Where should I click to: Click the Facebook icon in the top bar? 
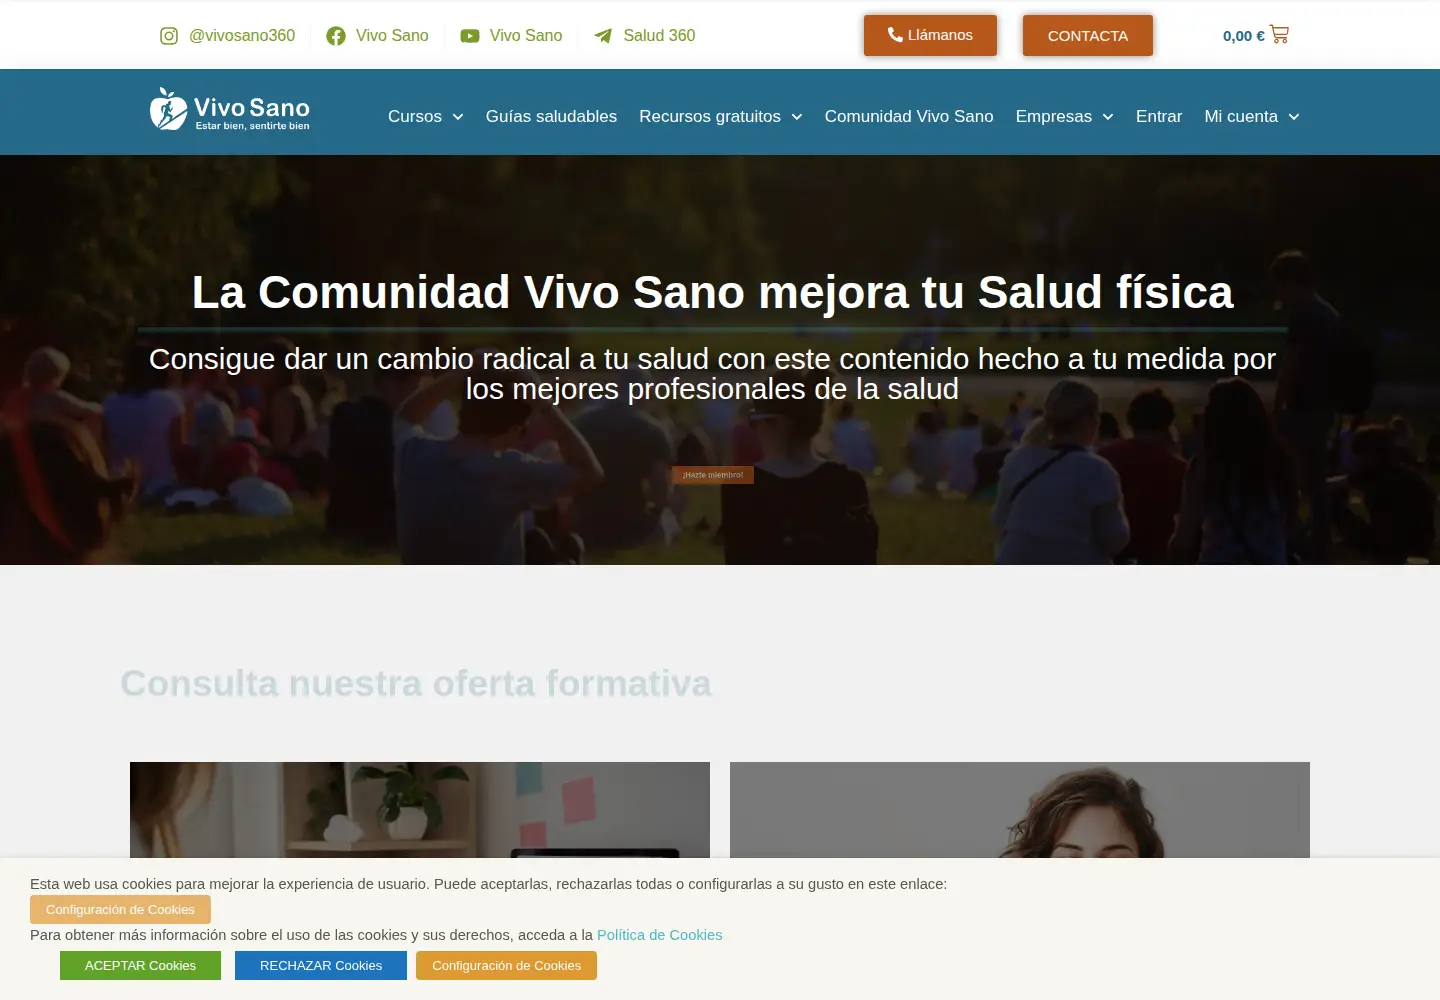[x=336, y=36]
